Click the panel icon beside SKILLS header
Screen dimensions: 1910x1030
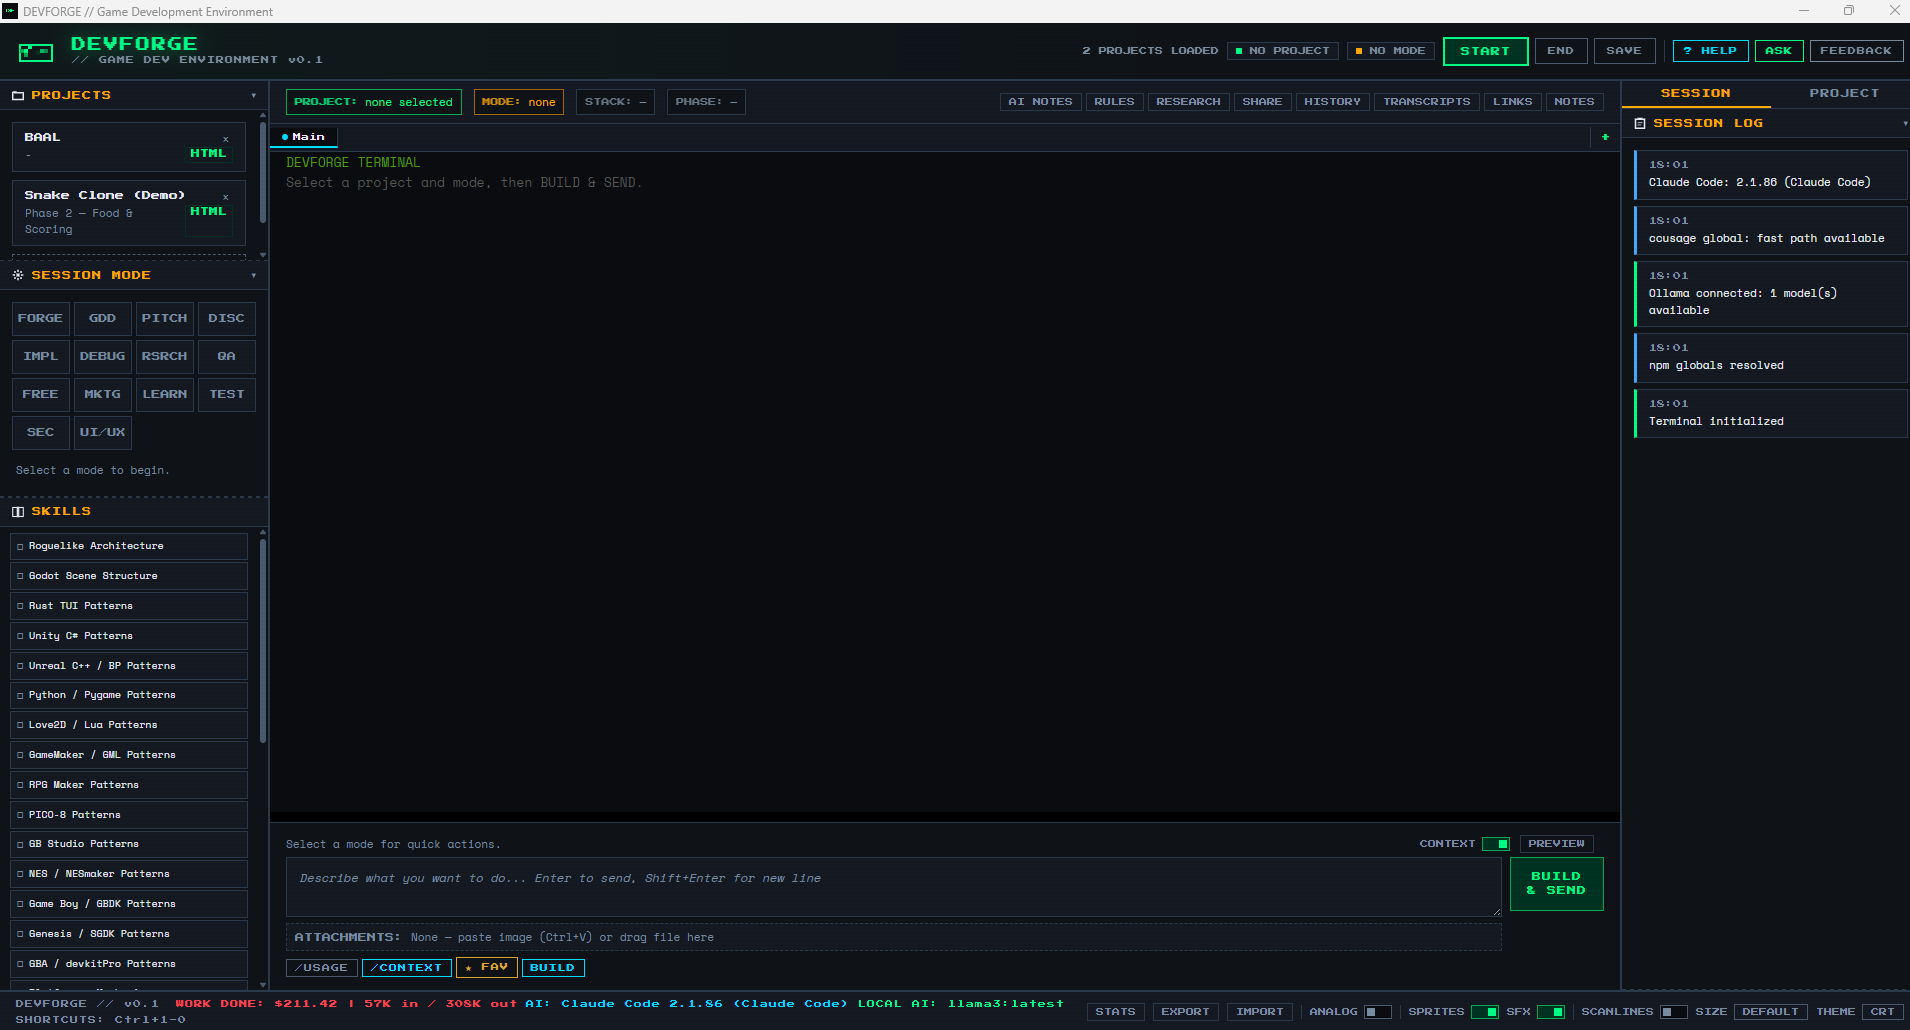tap(17, 511)
